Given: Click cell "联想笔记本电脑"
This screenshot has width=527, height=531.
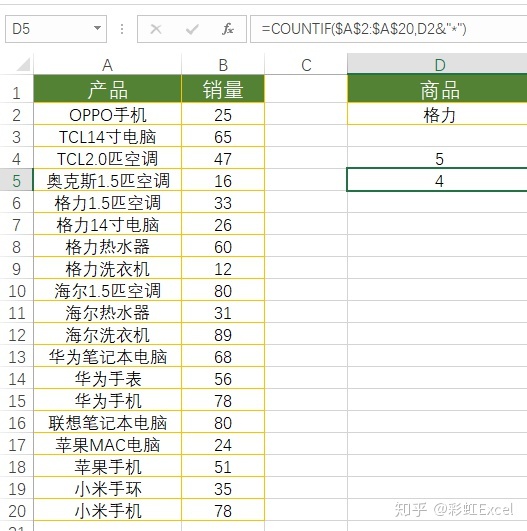Looking at the screenshot, I should 107,423.
